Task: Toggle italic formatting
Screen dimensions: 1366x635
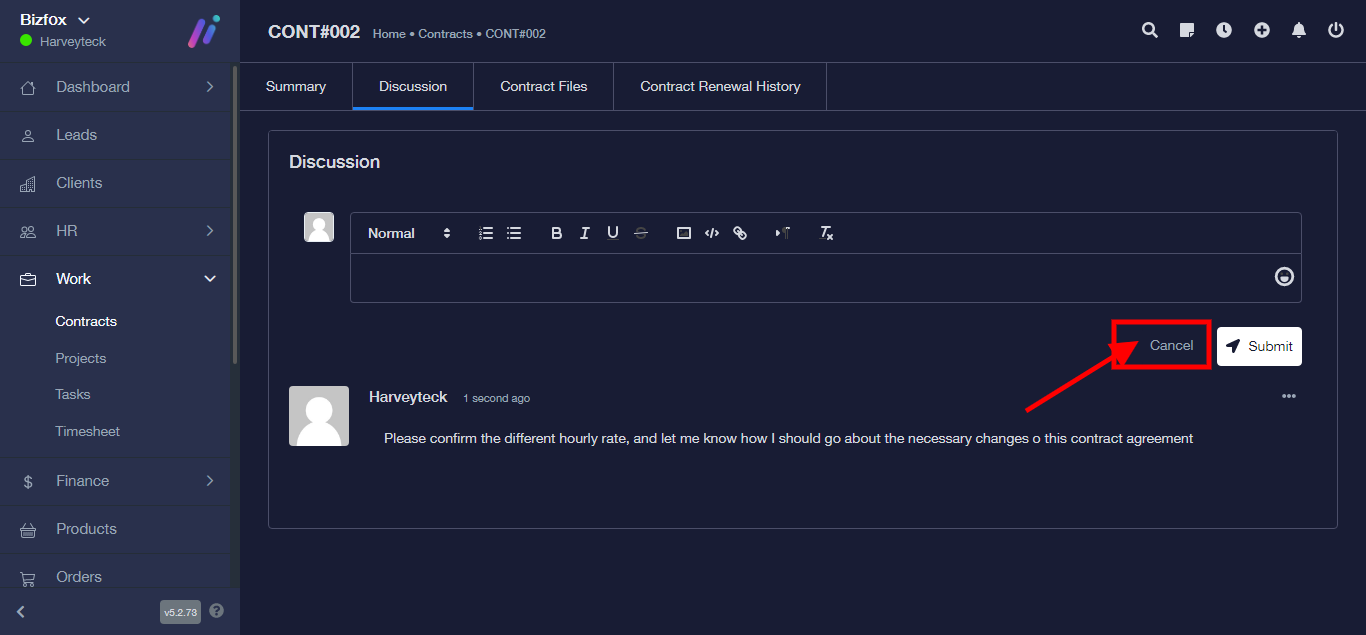Action: [x=585, y=233]
